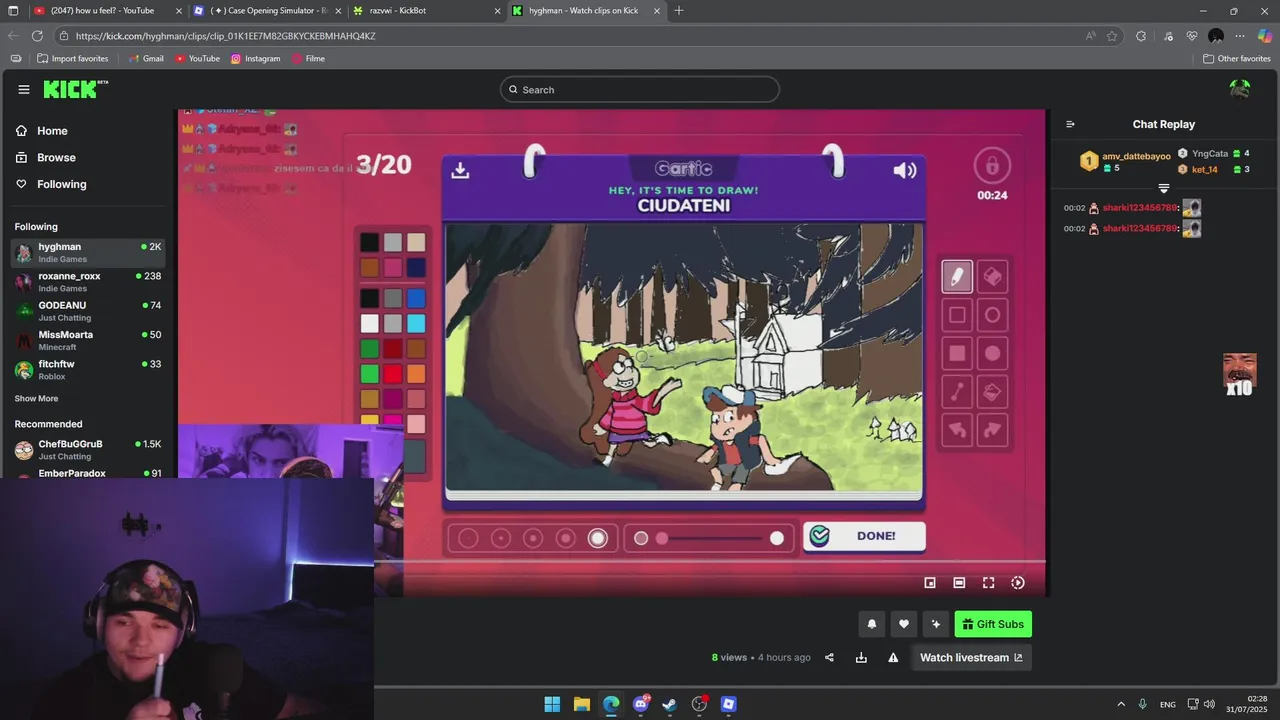Click the undo arrow in Gartic tools
1280x720 pixels.
tap(957, 430)
